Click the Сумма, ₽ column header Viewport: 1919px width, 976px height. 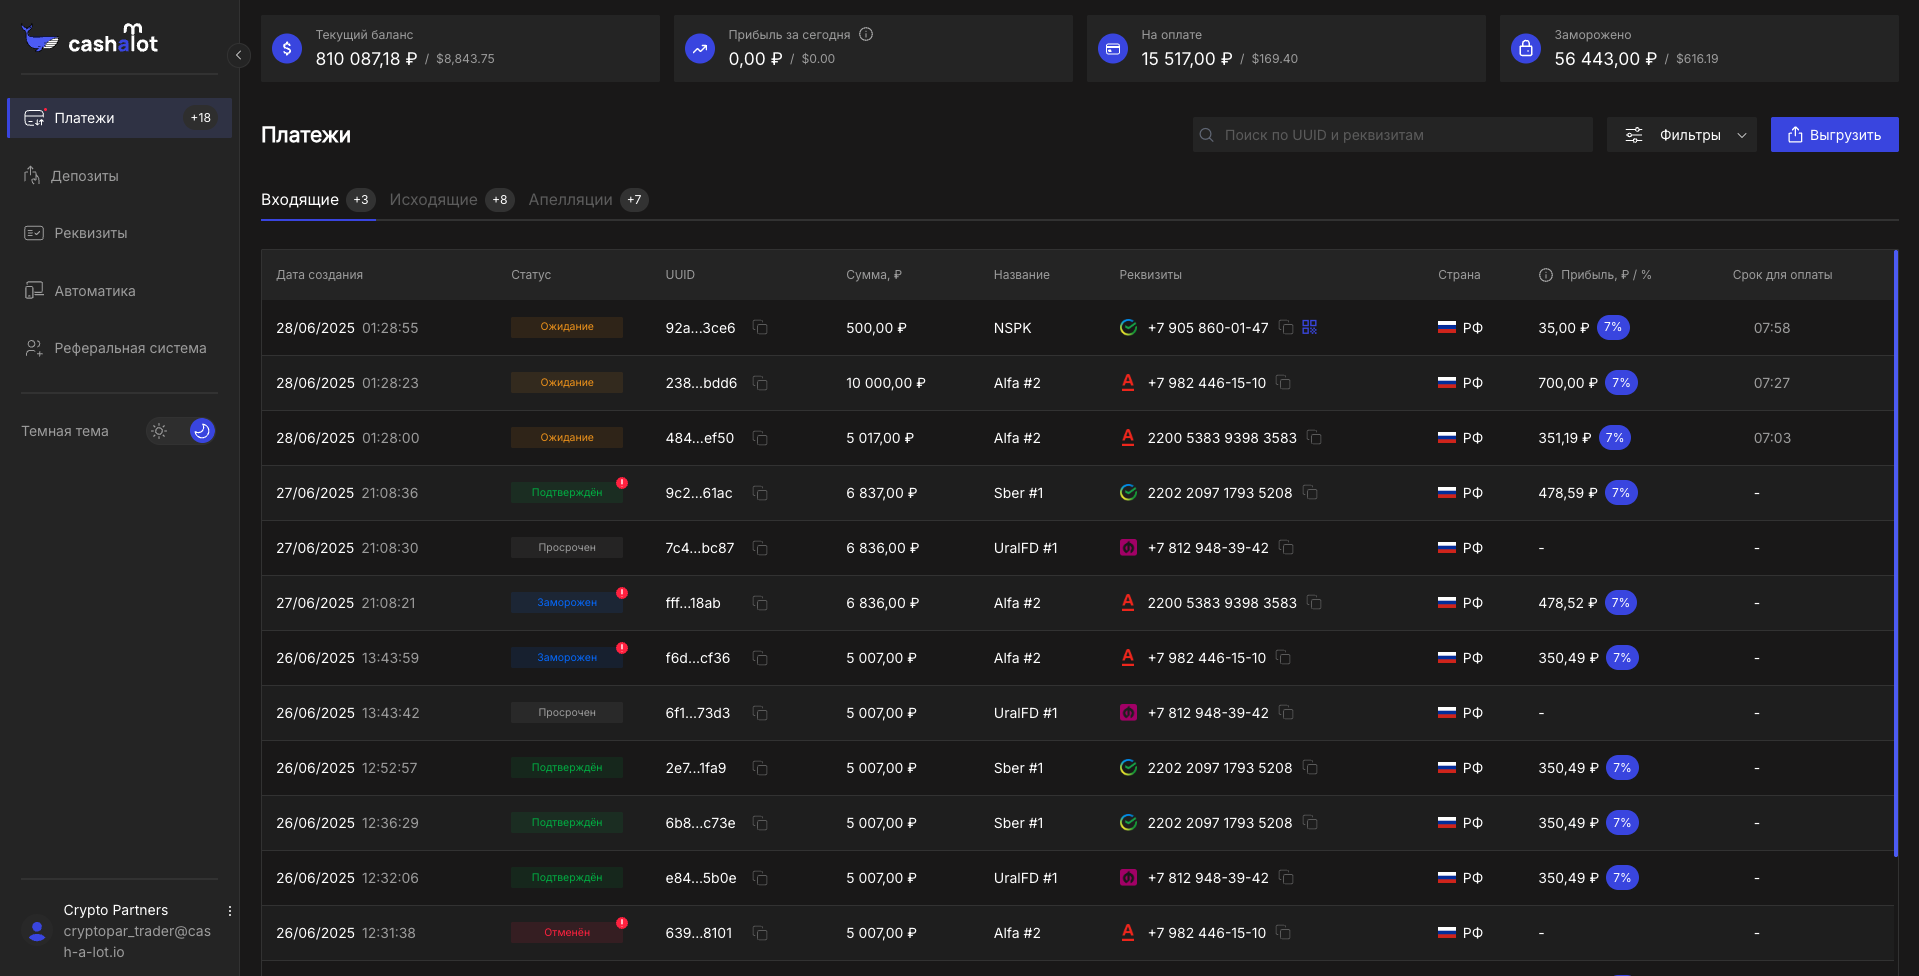[874, 275]
